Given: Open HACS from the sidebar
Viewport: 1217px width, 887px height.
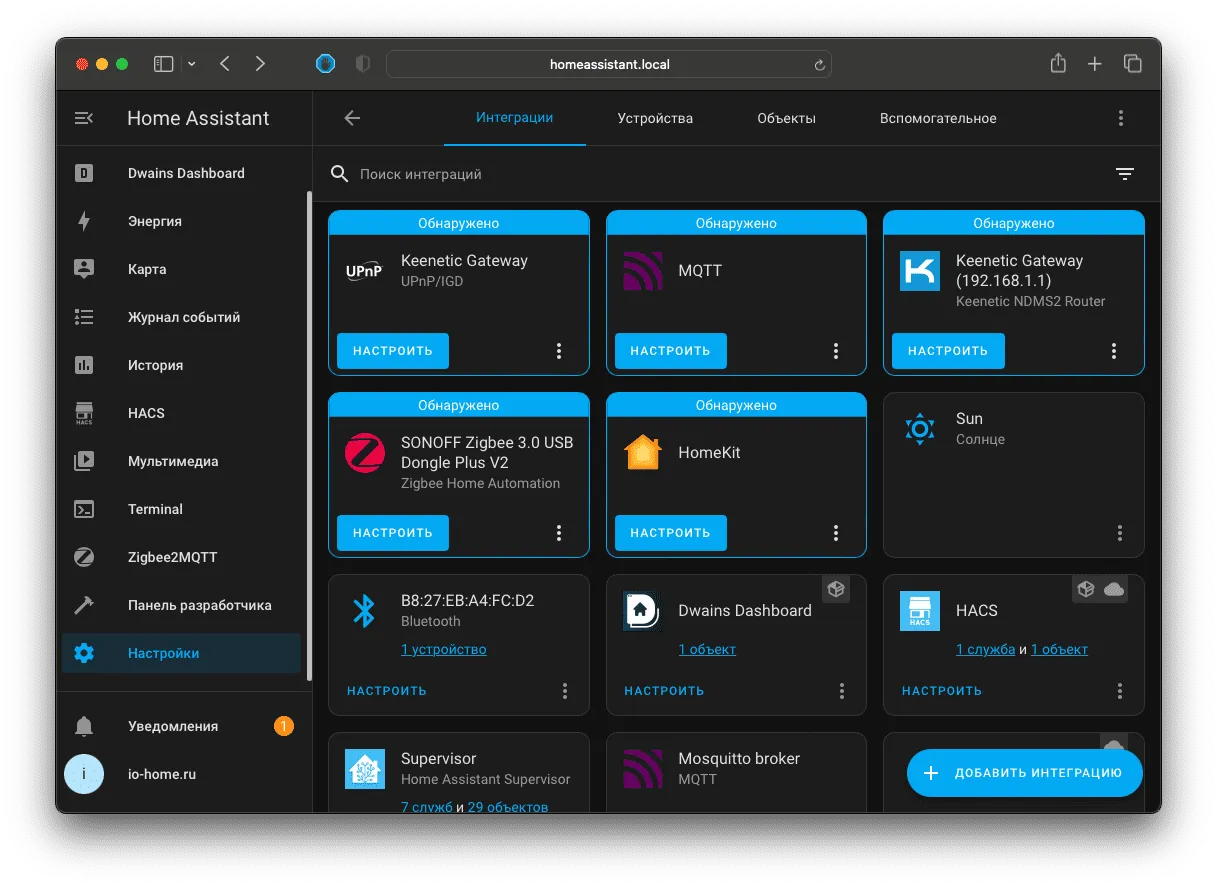Looking at the screenshot, I should pyautogui.click(x=181, y=413).
